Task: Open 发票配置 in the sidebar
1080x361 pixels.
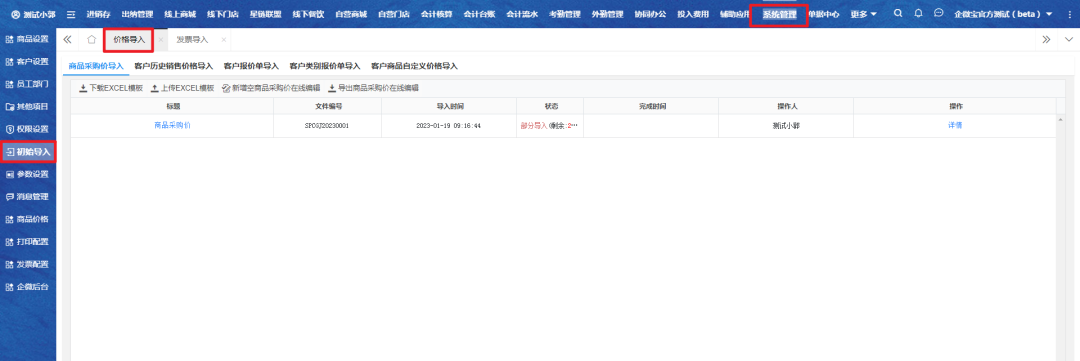Action: [x=28, y=265]
